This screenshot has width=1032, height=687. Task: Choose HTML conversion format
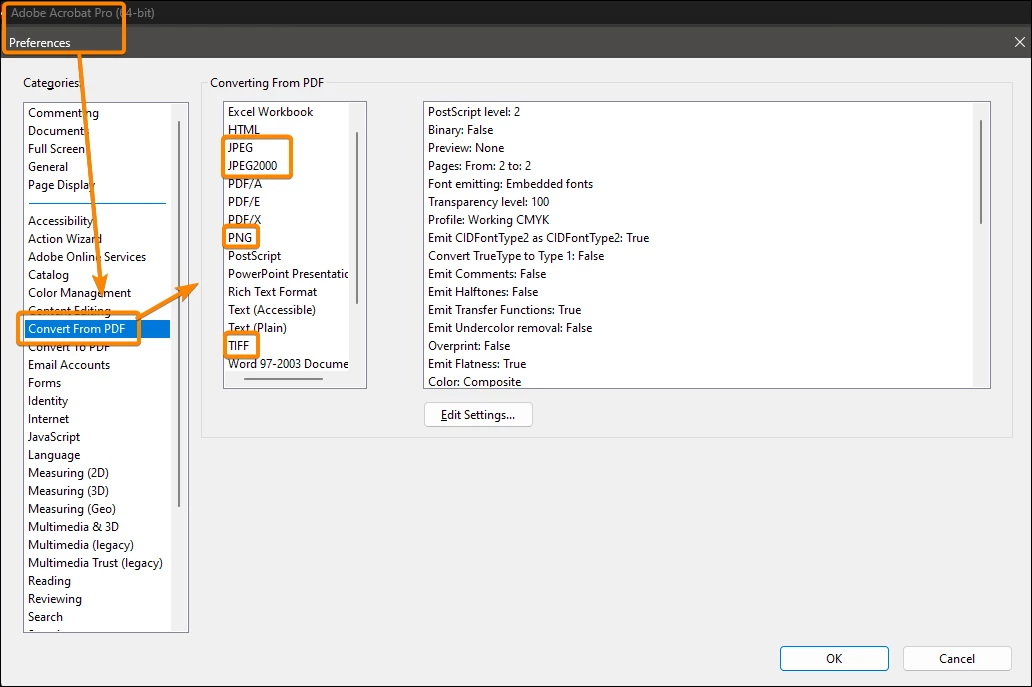tap(244, 130)
